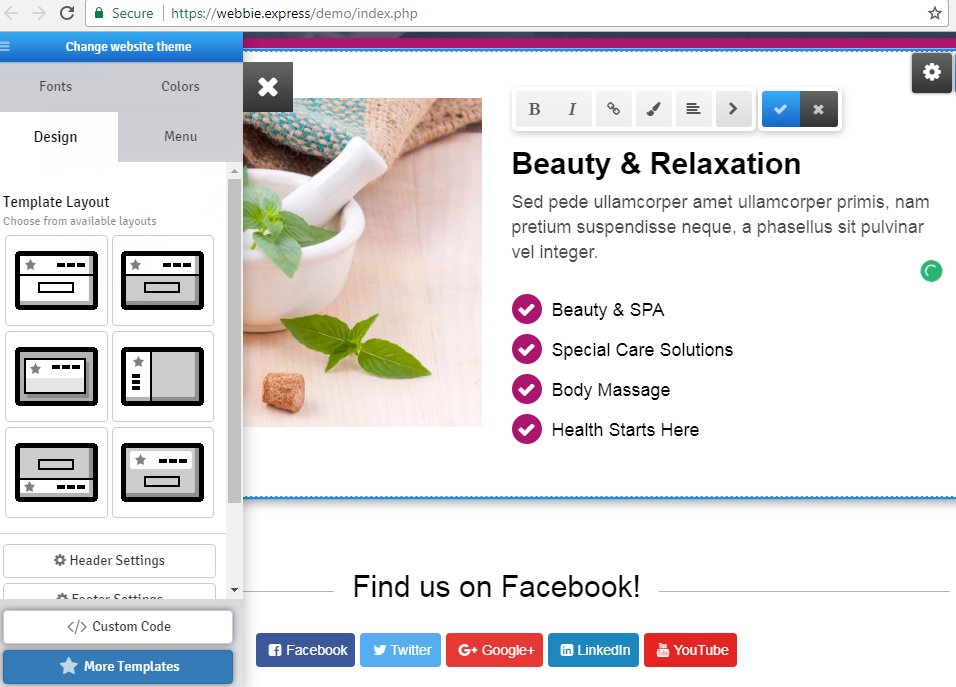Open Header Settings
Viewport: 956px width, 687px height.
109,560
